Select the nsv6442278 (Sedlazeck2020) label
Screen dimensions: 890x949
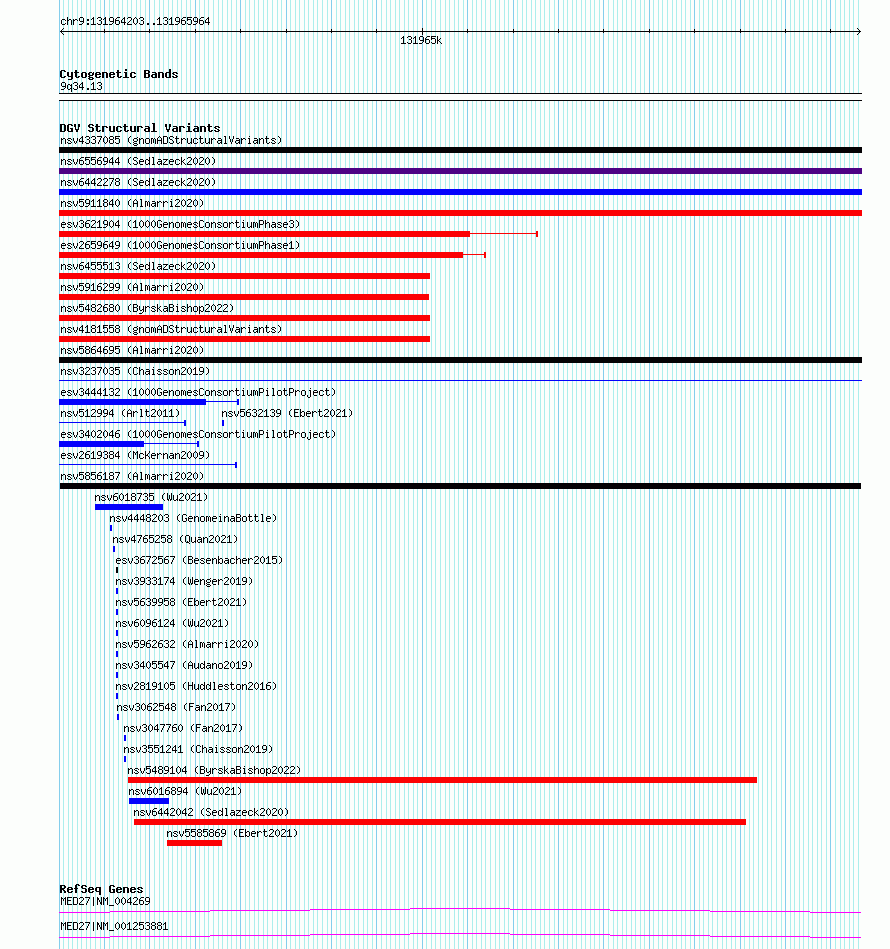pyautogui.click(x=138, y=182)
